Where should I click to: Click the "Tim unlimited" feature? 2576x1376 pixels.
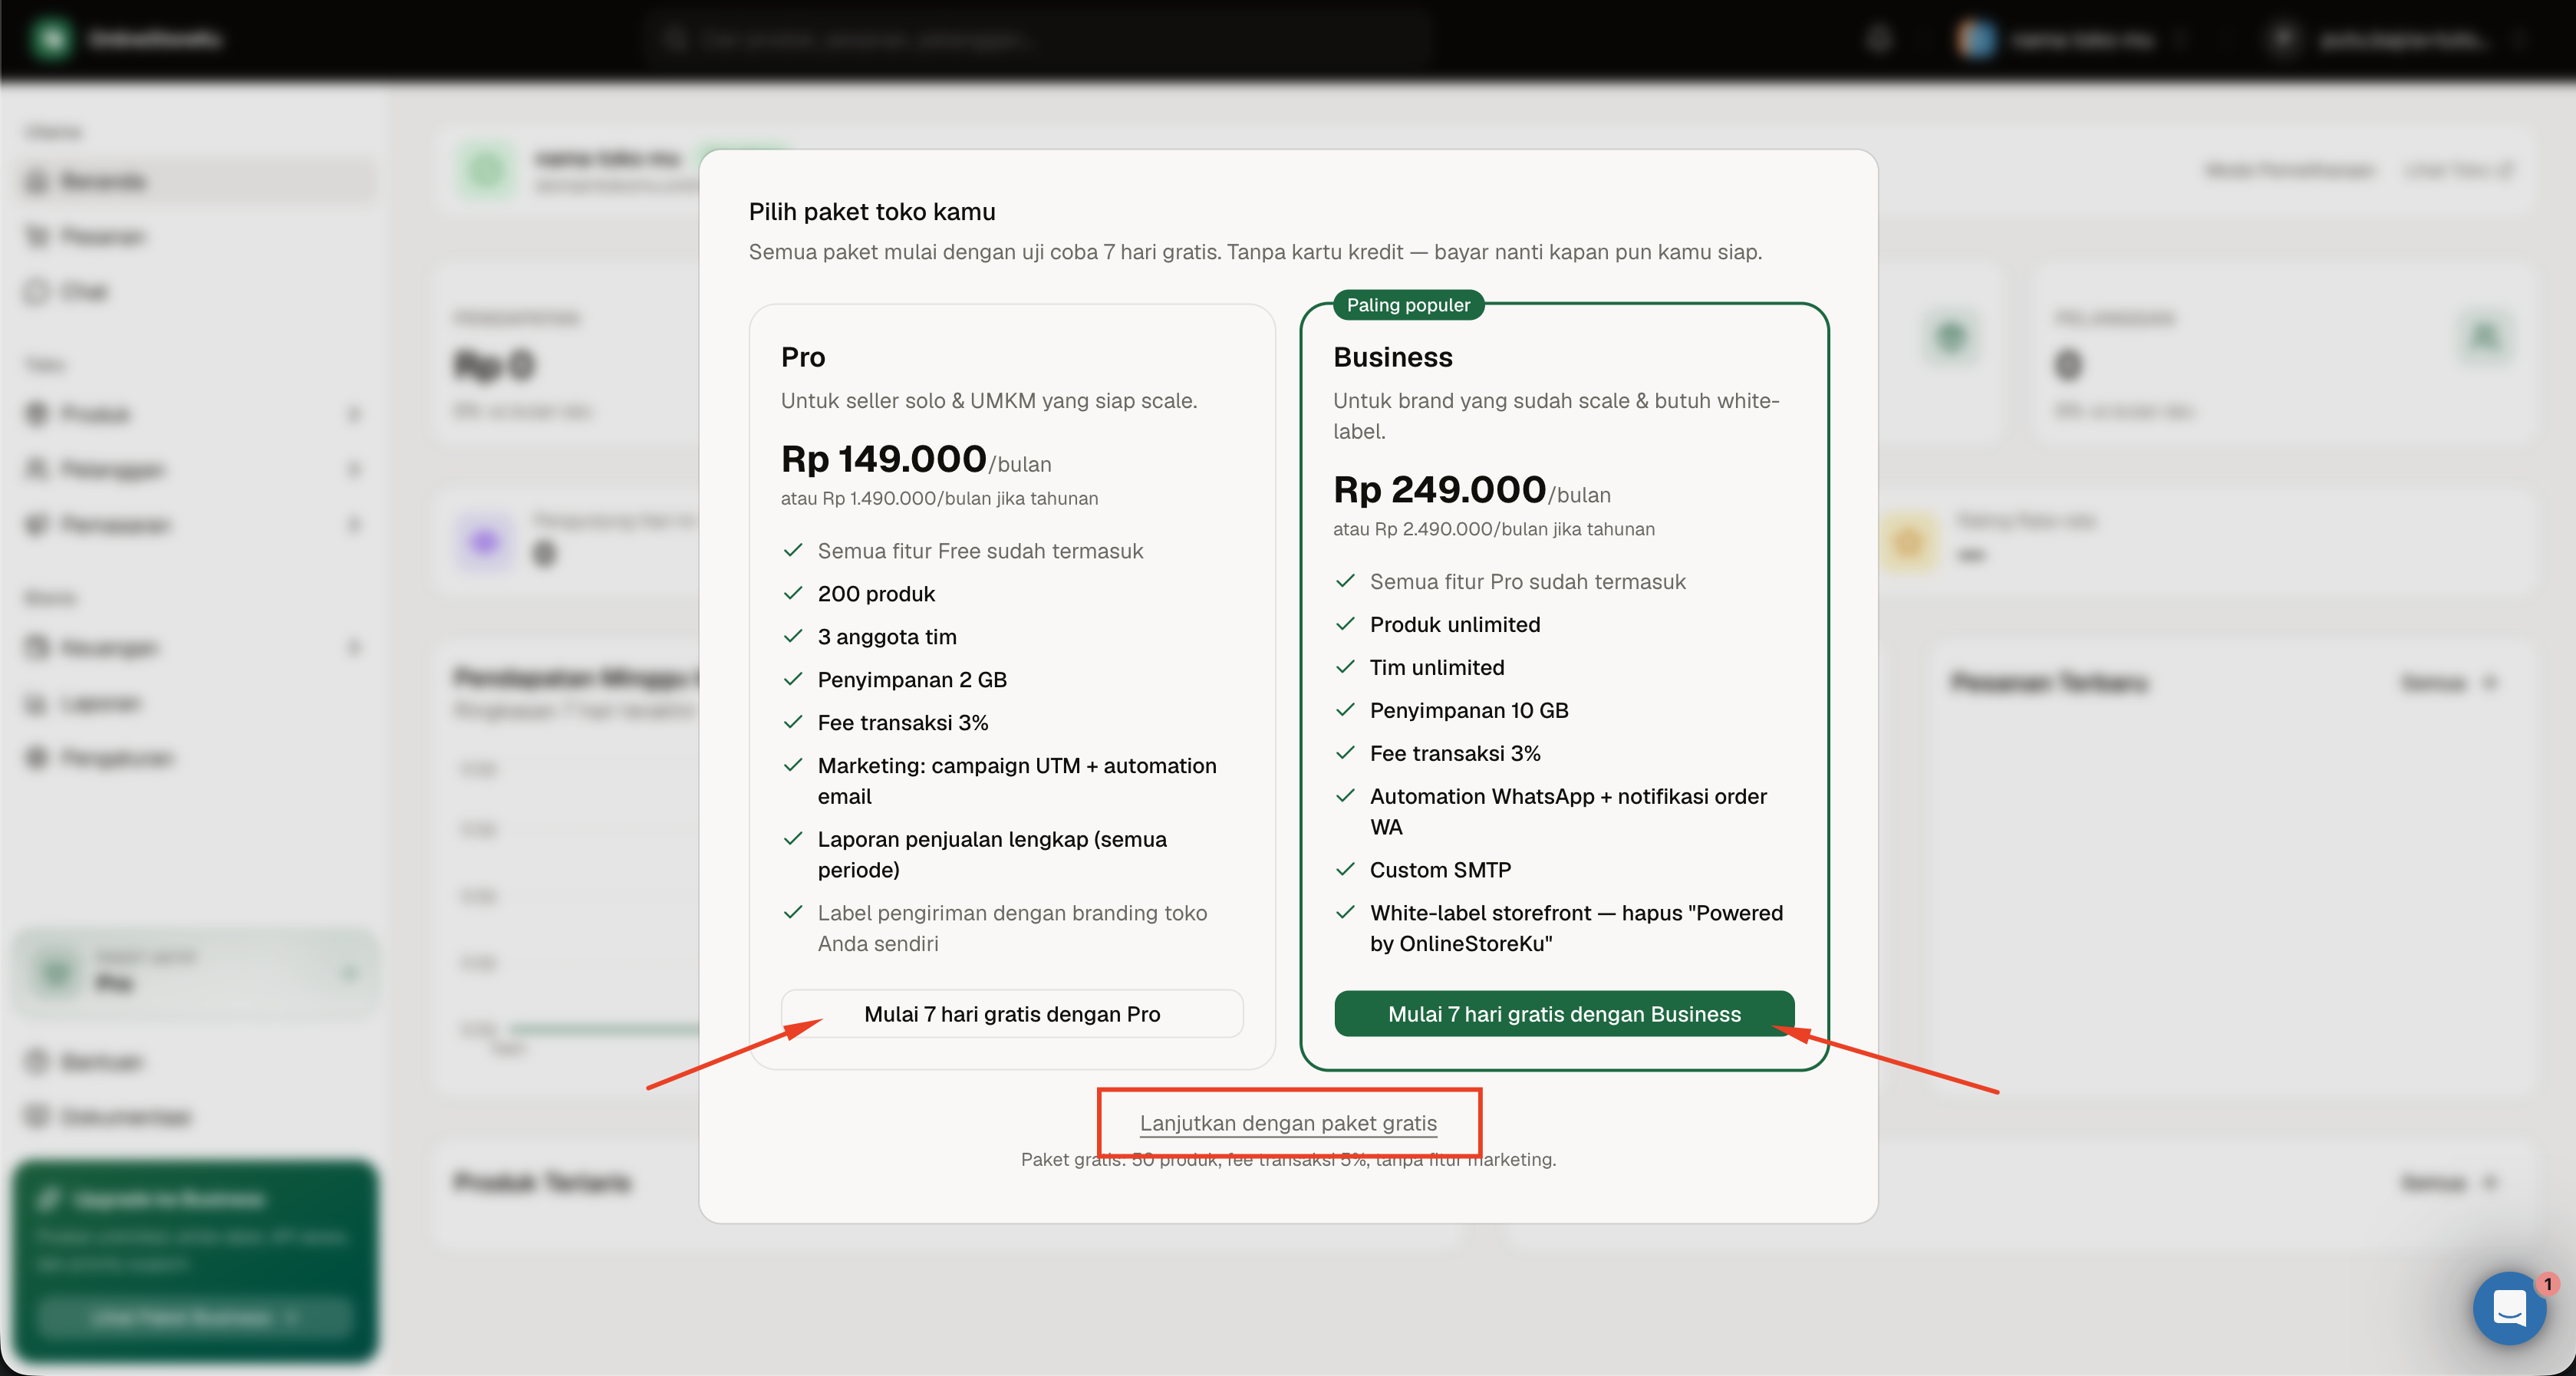coord(1437,668)
